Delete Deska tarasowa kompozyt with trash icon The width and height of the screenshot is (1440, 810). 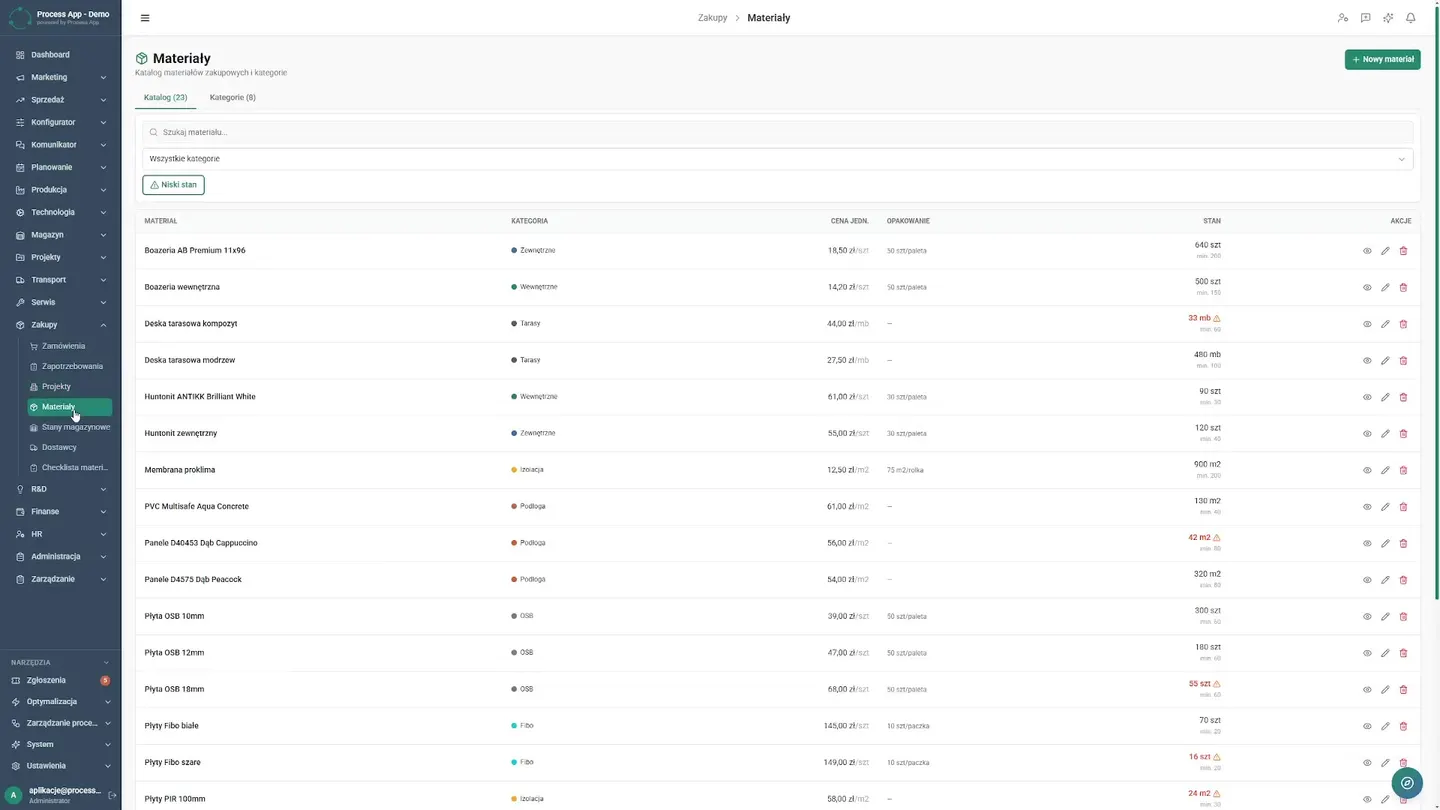tap(1403, 324)
